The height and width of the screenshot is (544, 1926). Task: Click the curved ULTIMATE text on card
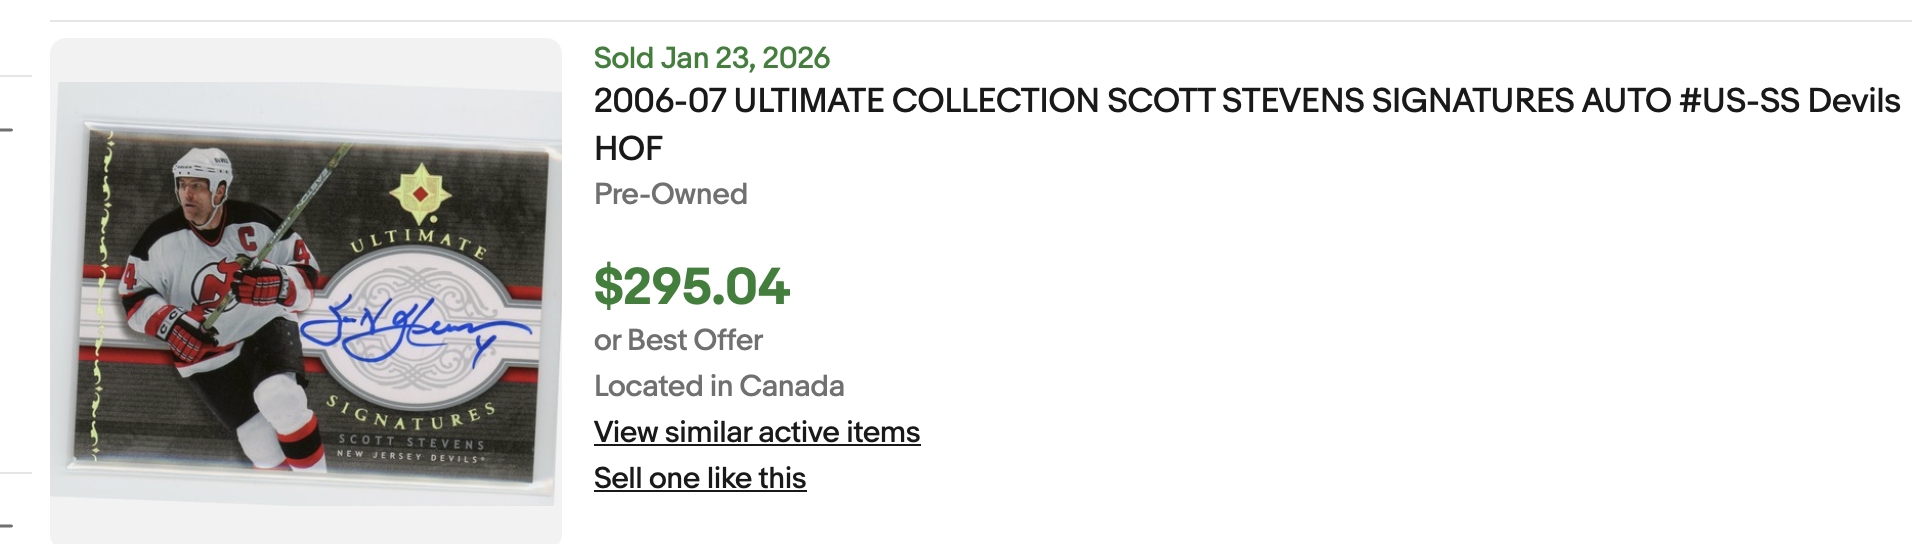(419, 240)
